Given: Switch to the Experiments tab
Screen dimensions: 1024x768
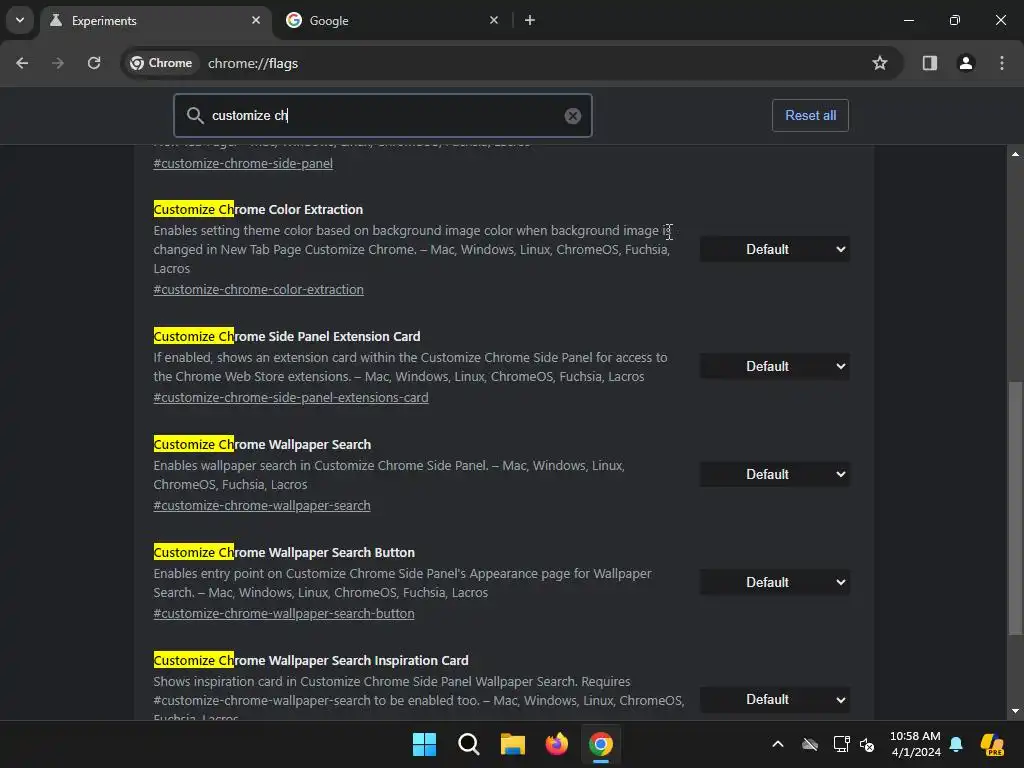Looking at the screenshot, I should tap(155, 21).
